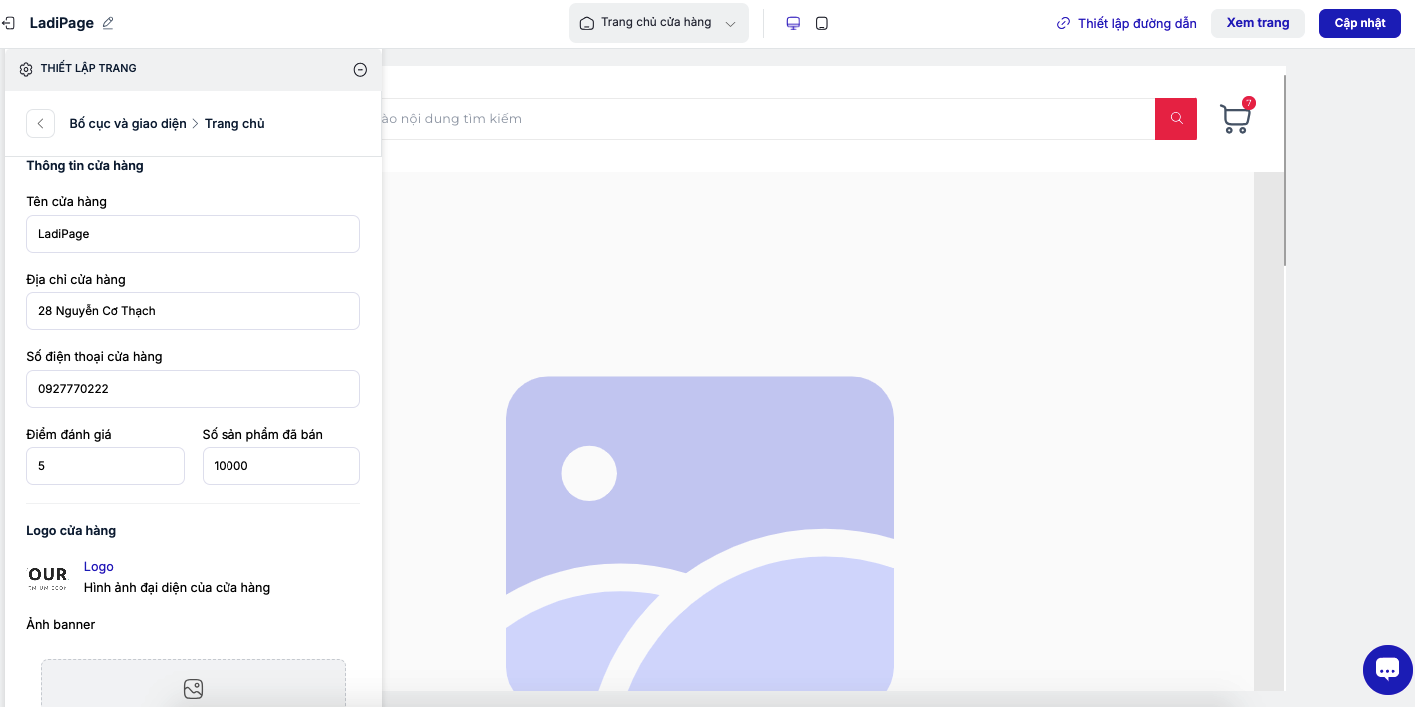Click the Xem trang button
This screenshot has width=1415, height=707.
(1258, 23)
